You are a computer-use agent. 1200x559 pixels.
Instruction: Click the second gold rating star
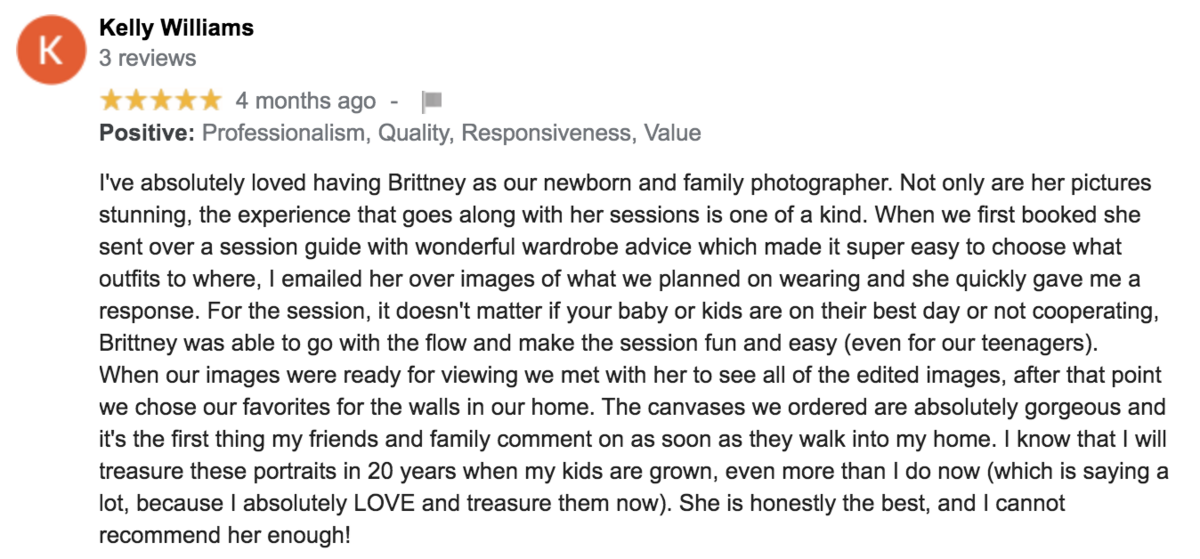click(x=136, y=100)
